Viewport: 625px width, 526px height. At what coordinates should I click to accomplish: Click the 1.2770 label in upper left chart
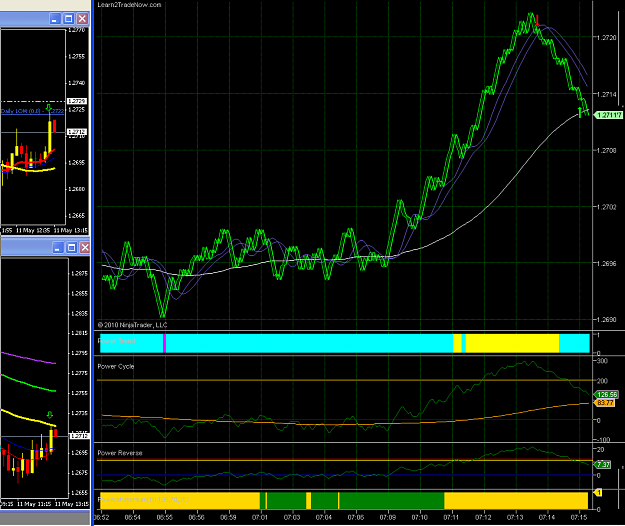coord(77,30)
